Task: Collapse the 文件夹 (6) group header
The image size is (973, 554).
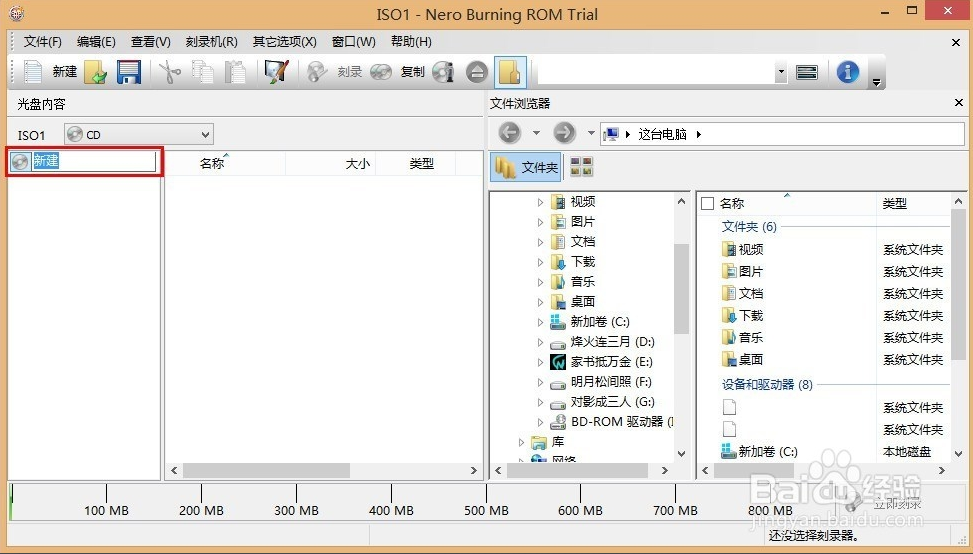Action: pos(749,226)
